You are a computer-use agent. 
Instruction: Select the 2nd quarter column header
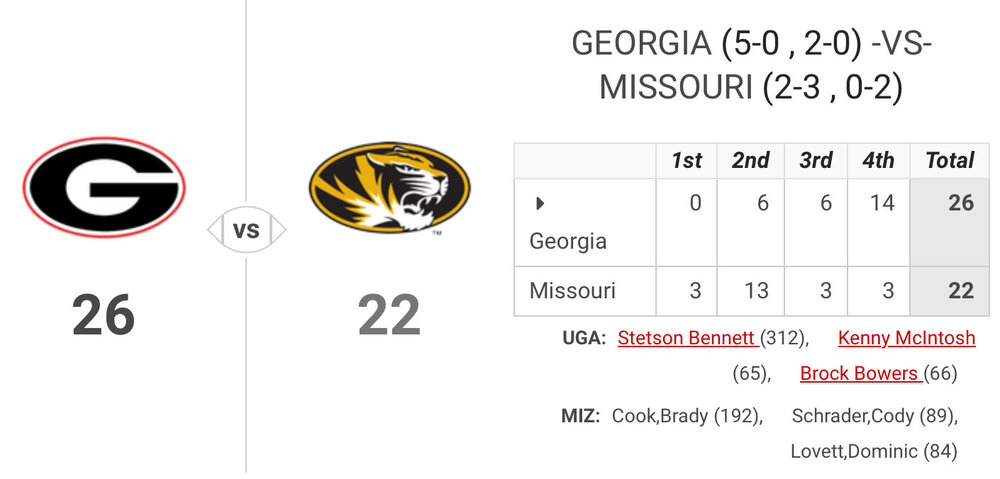[x=751, y=161]
